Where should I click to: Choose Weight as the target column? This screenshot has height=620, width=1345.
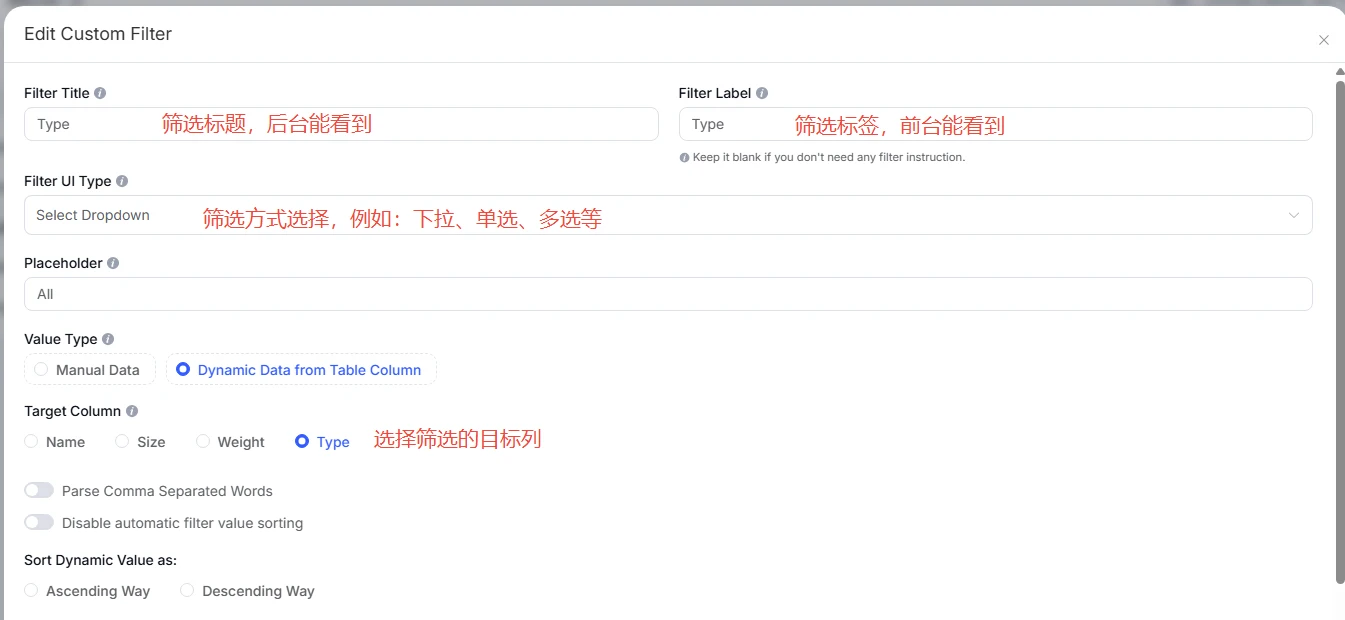(202, 441)
